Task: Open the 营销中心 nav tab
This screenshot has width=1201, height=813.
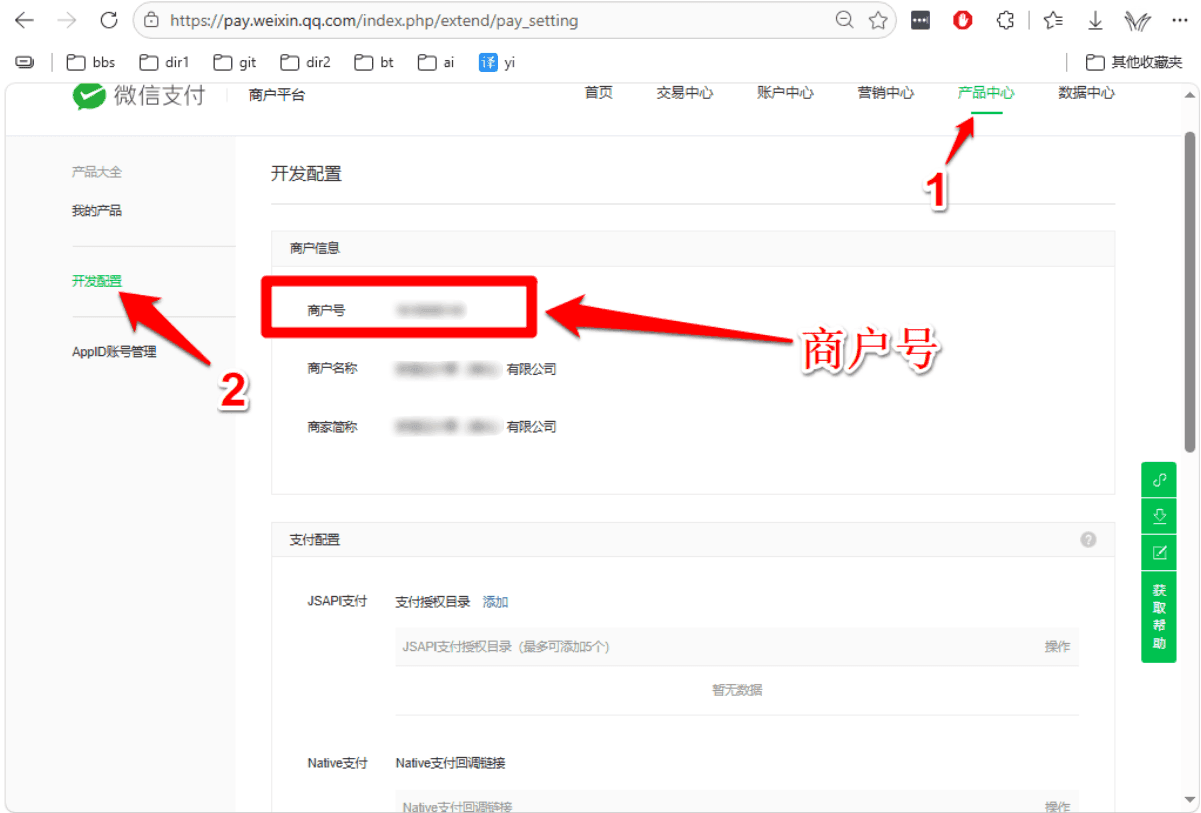Action: pyautogui.click(x=886, y=93)
